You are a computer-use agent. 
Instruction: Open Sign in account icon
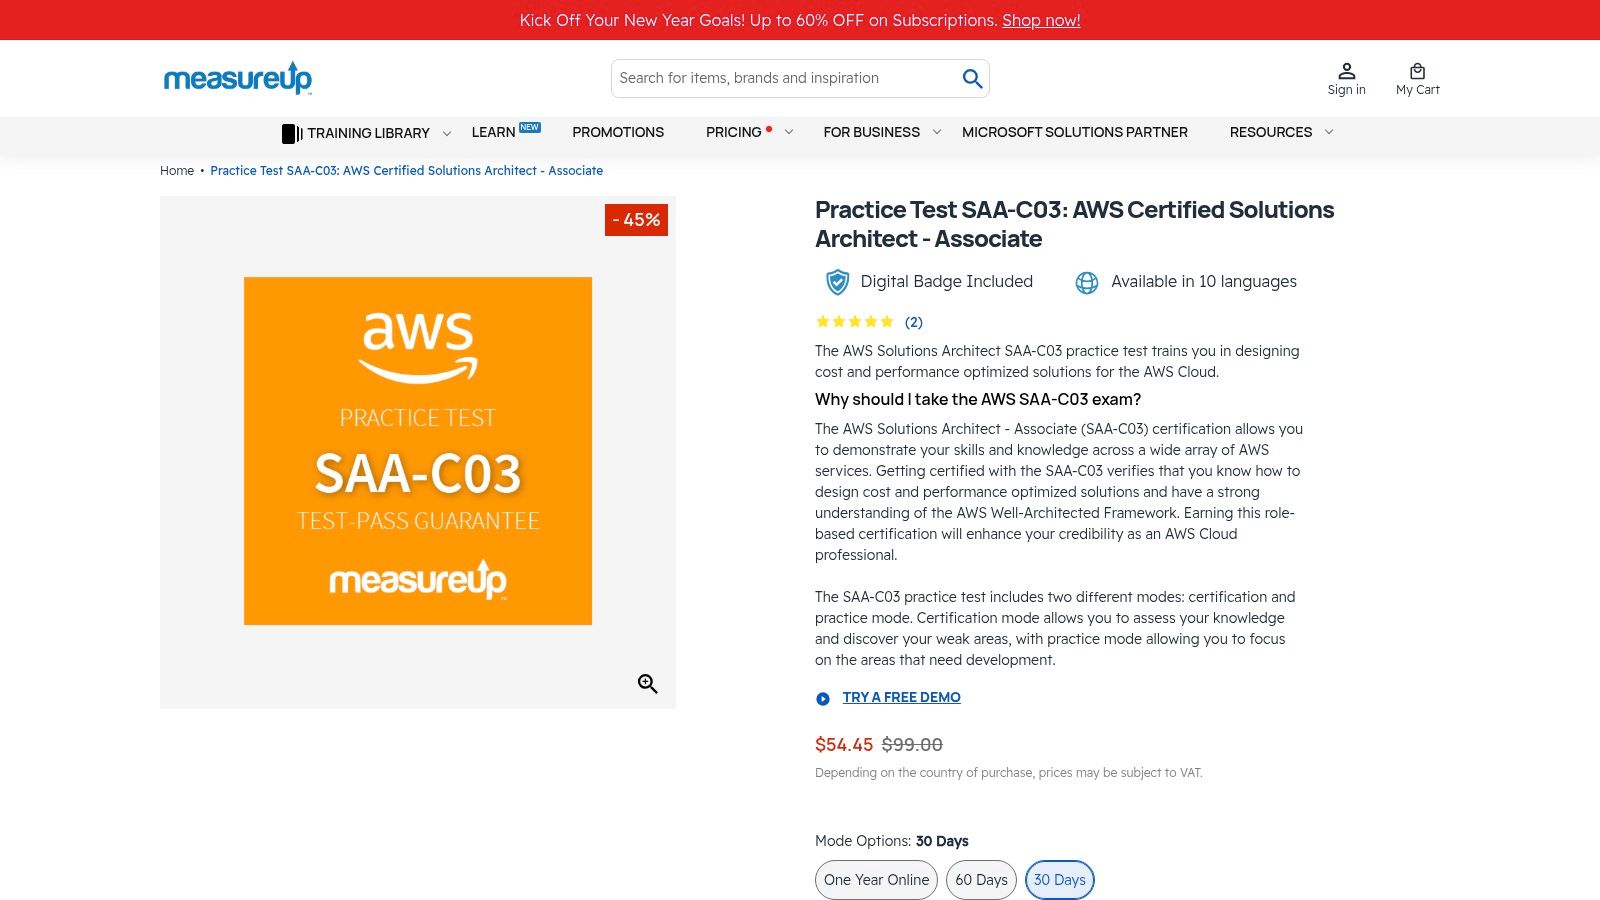click(x=1346, y=71)
